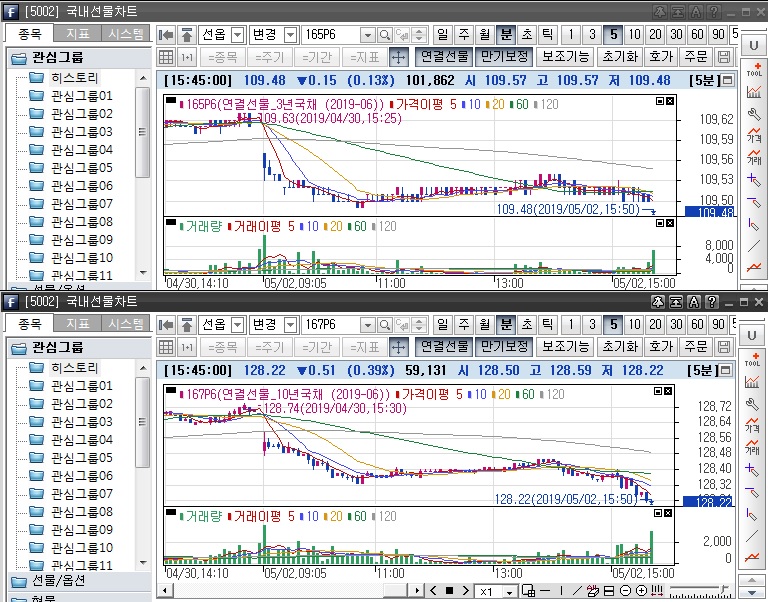Click 호가 button in the 165P6 window
768x602 pixels.
660,57
